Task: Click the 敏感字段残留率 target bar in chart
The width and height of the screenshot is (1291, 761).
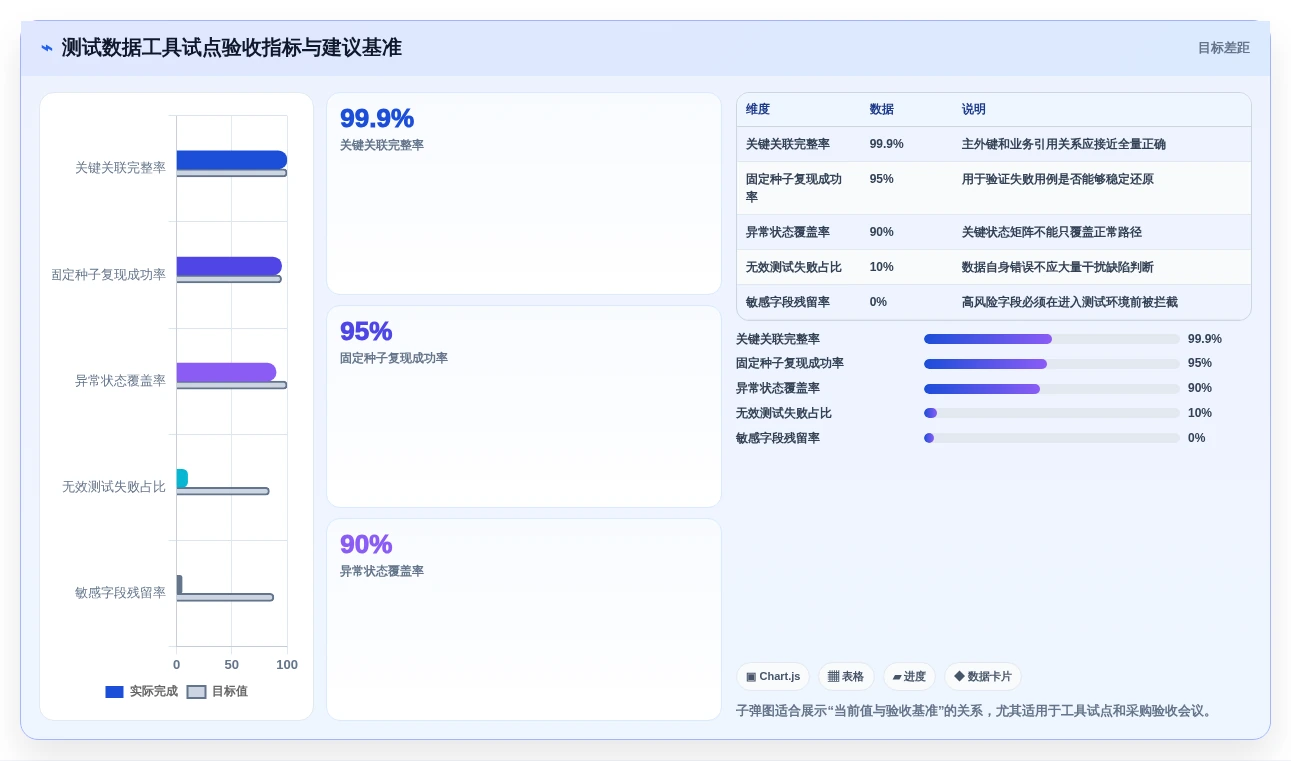Action: pos(225,597)
